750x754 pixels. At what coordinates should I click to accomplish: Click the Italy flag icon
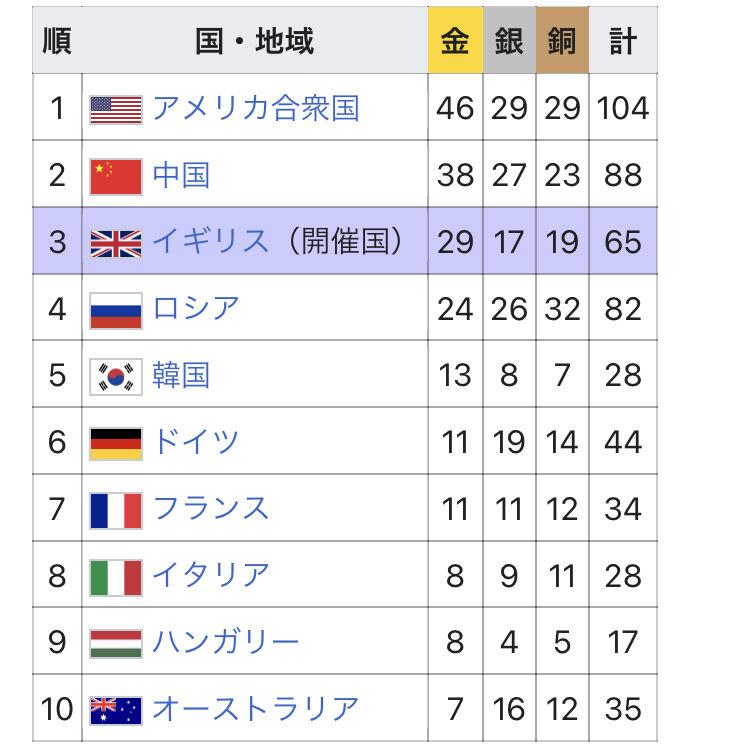[116, 576]
